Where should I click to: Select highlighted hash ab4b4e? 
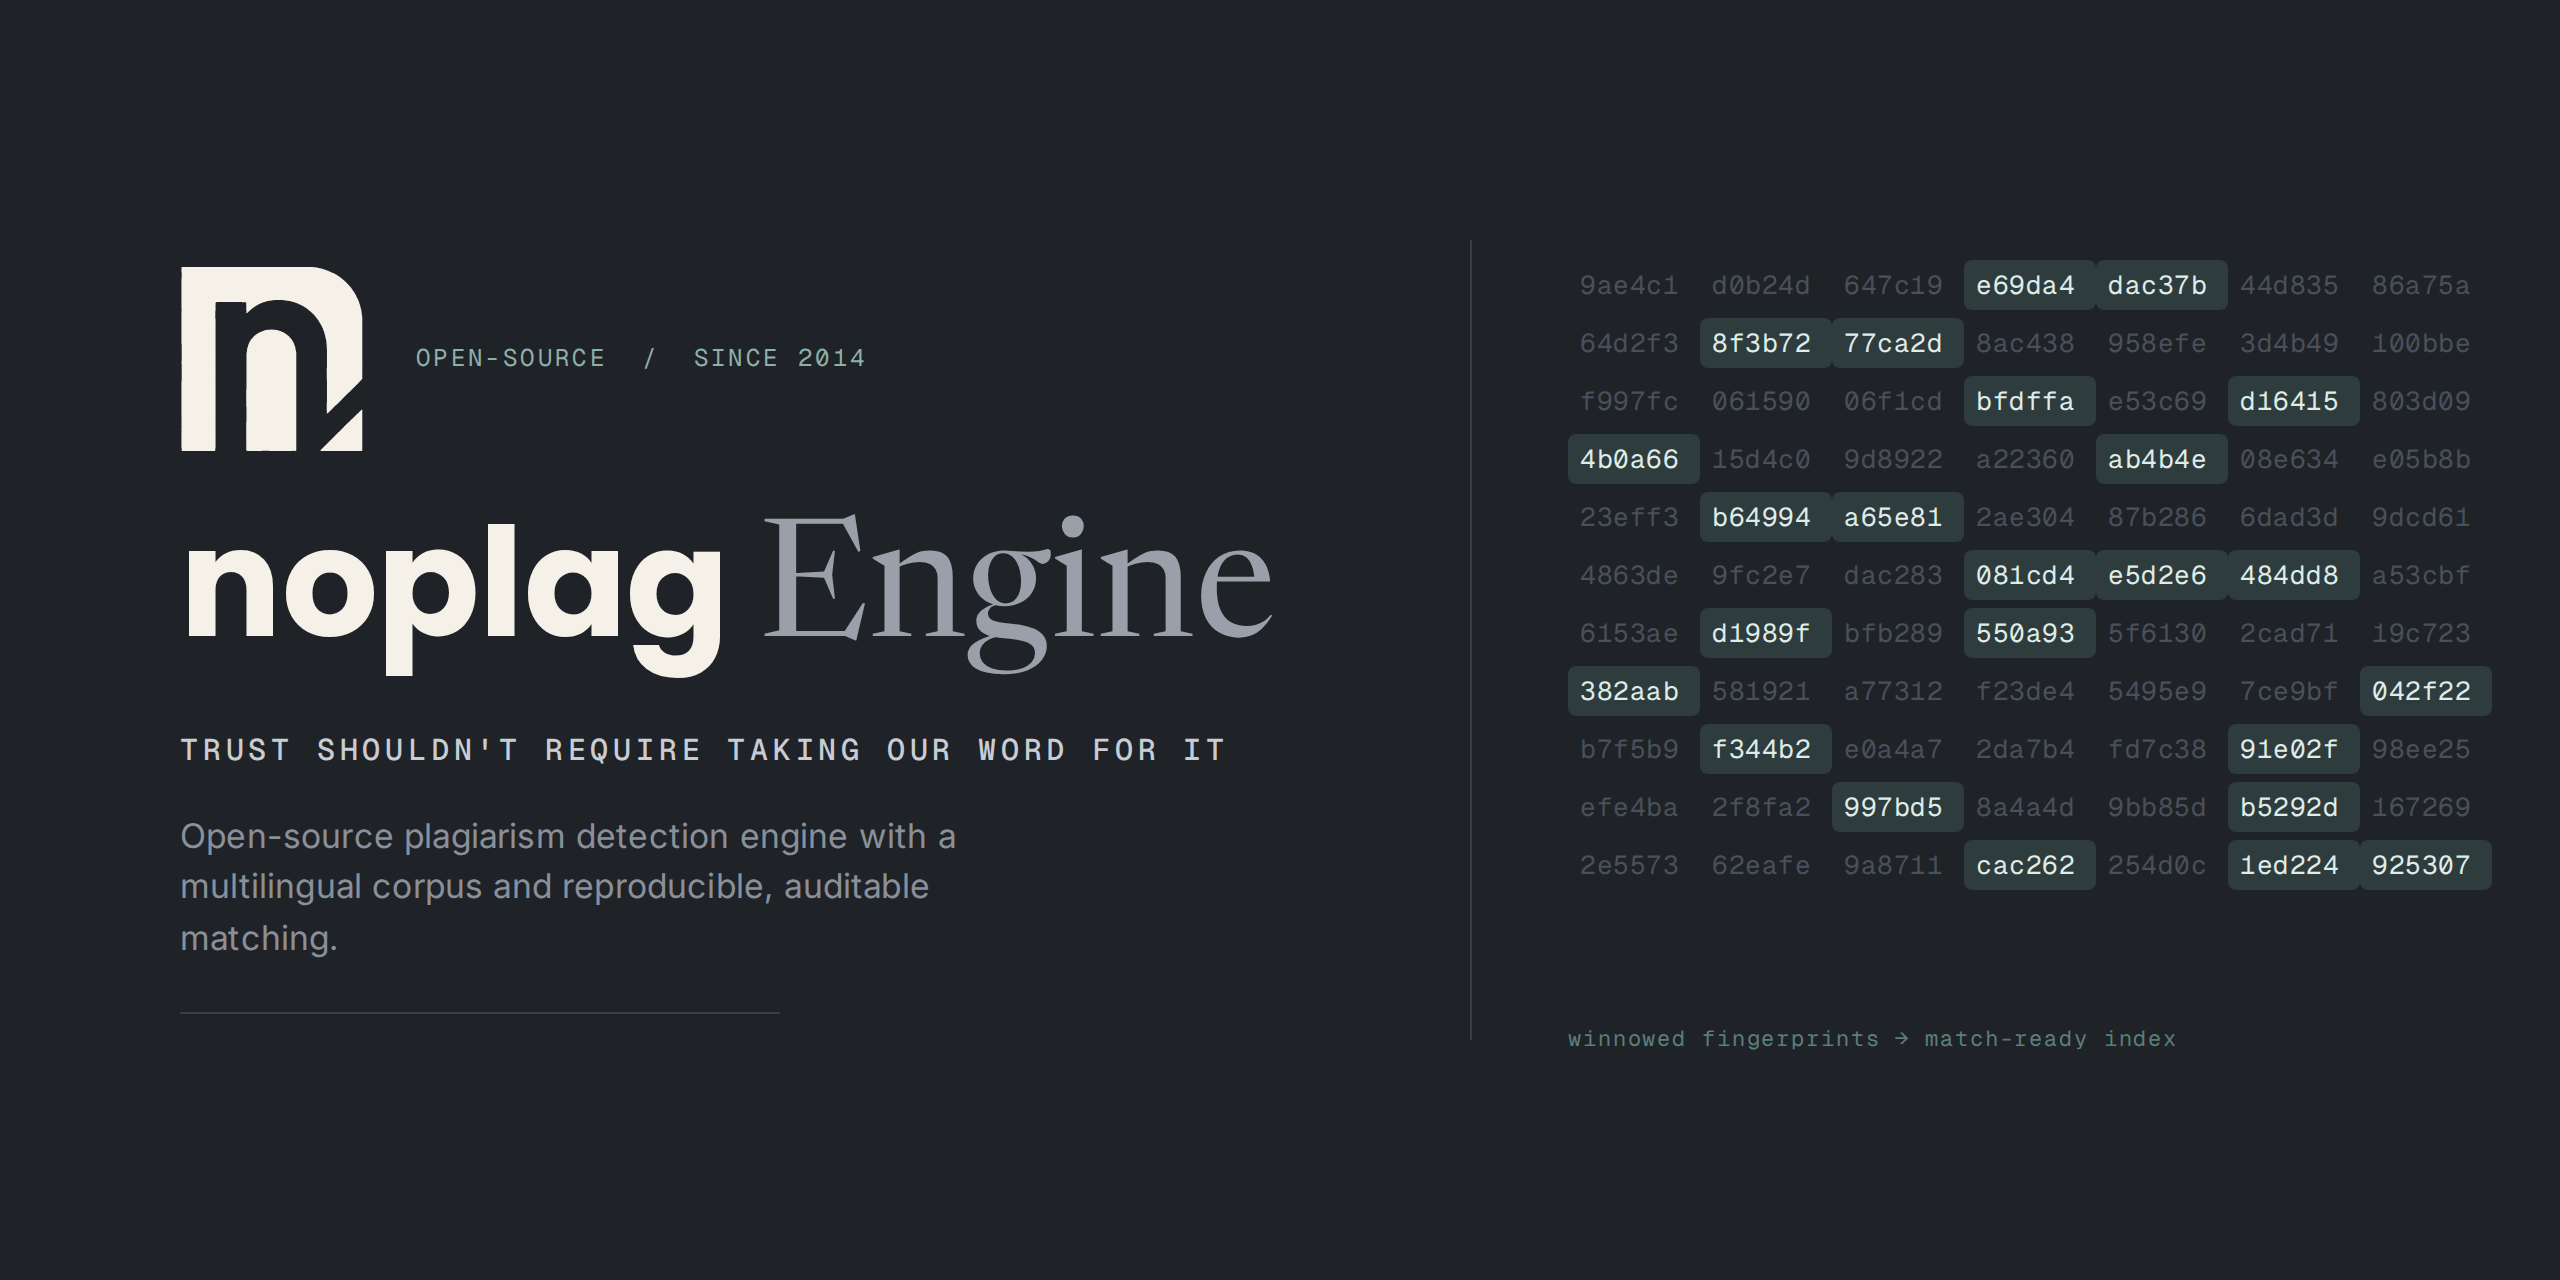[2162, 459]
